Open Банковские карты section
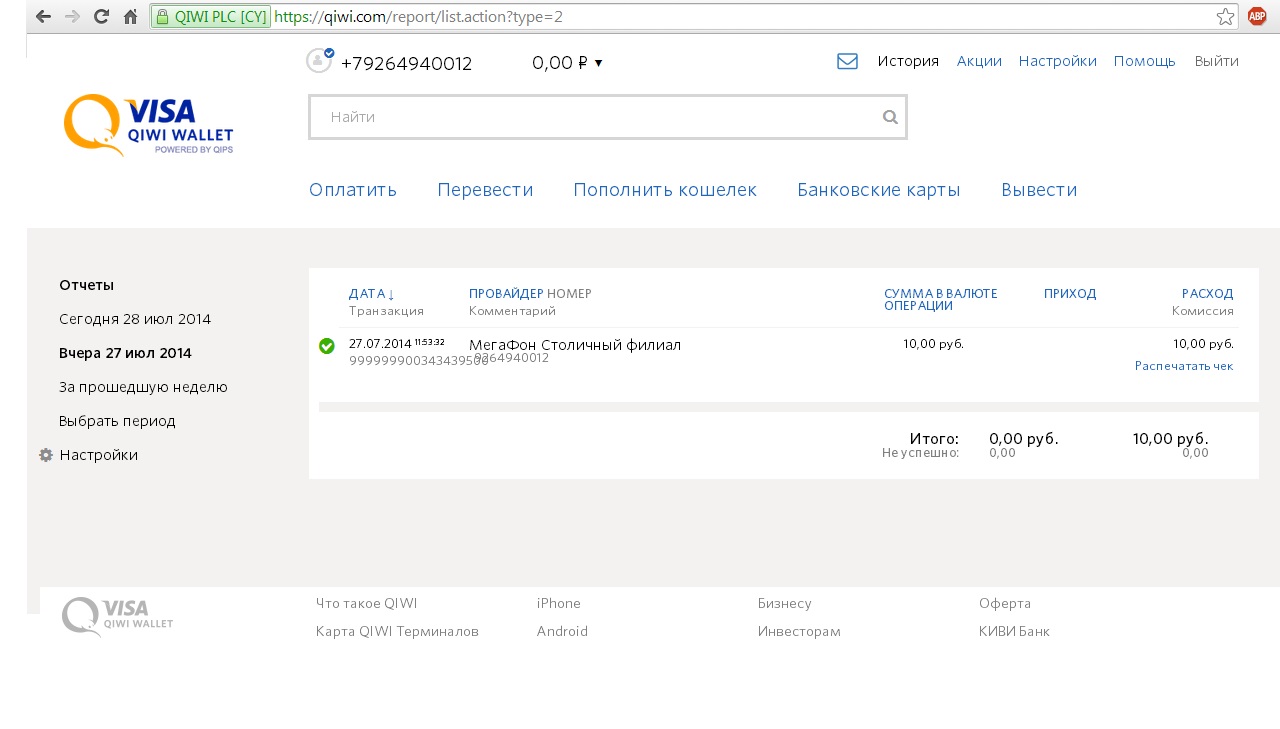This screenshot has height=729, width=1280. coord(879,190)
